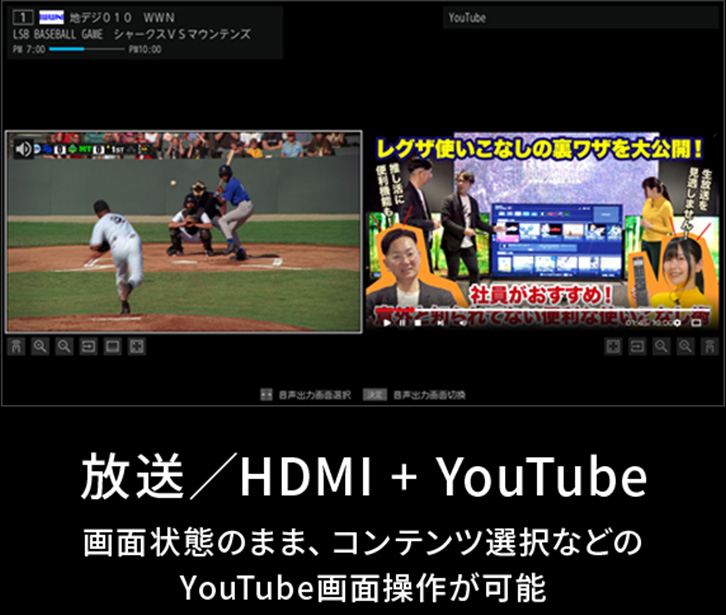Click first magnifier icon under YouTube screen
This screenshot has width=726, height=615.
point(661,346)
